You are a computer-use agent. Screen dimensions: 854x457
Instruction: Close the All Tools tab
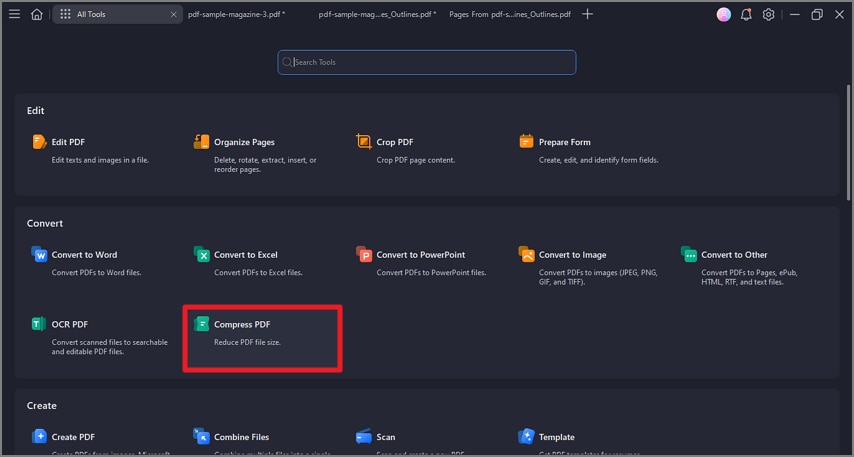[x=172, y=15]
